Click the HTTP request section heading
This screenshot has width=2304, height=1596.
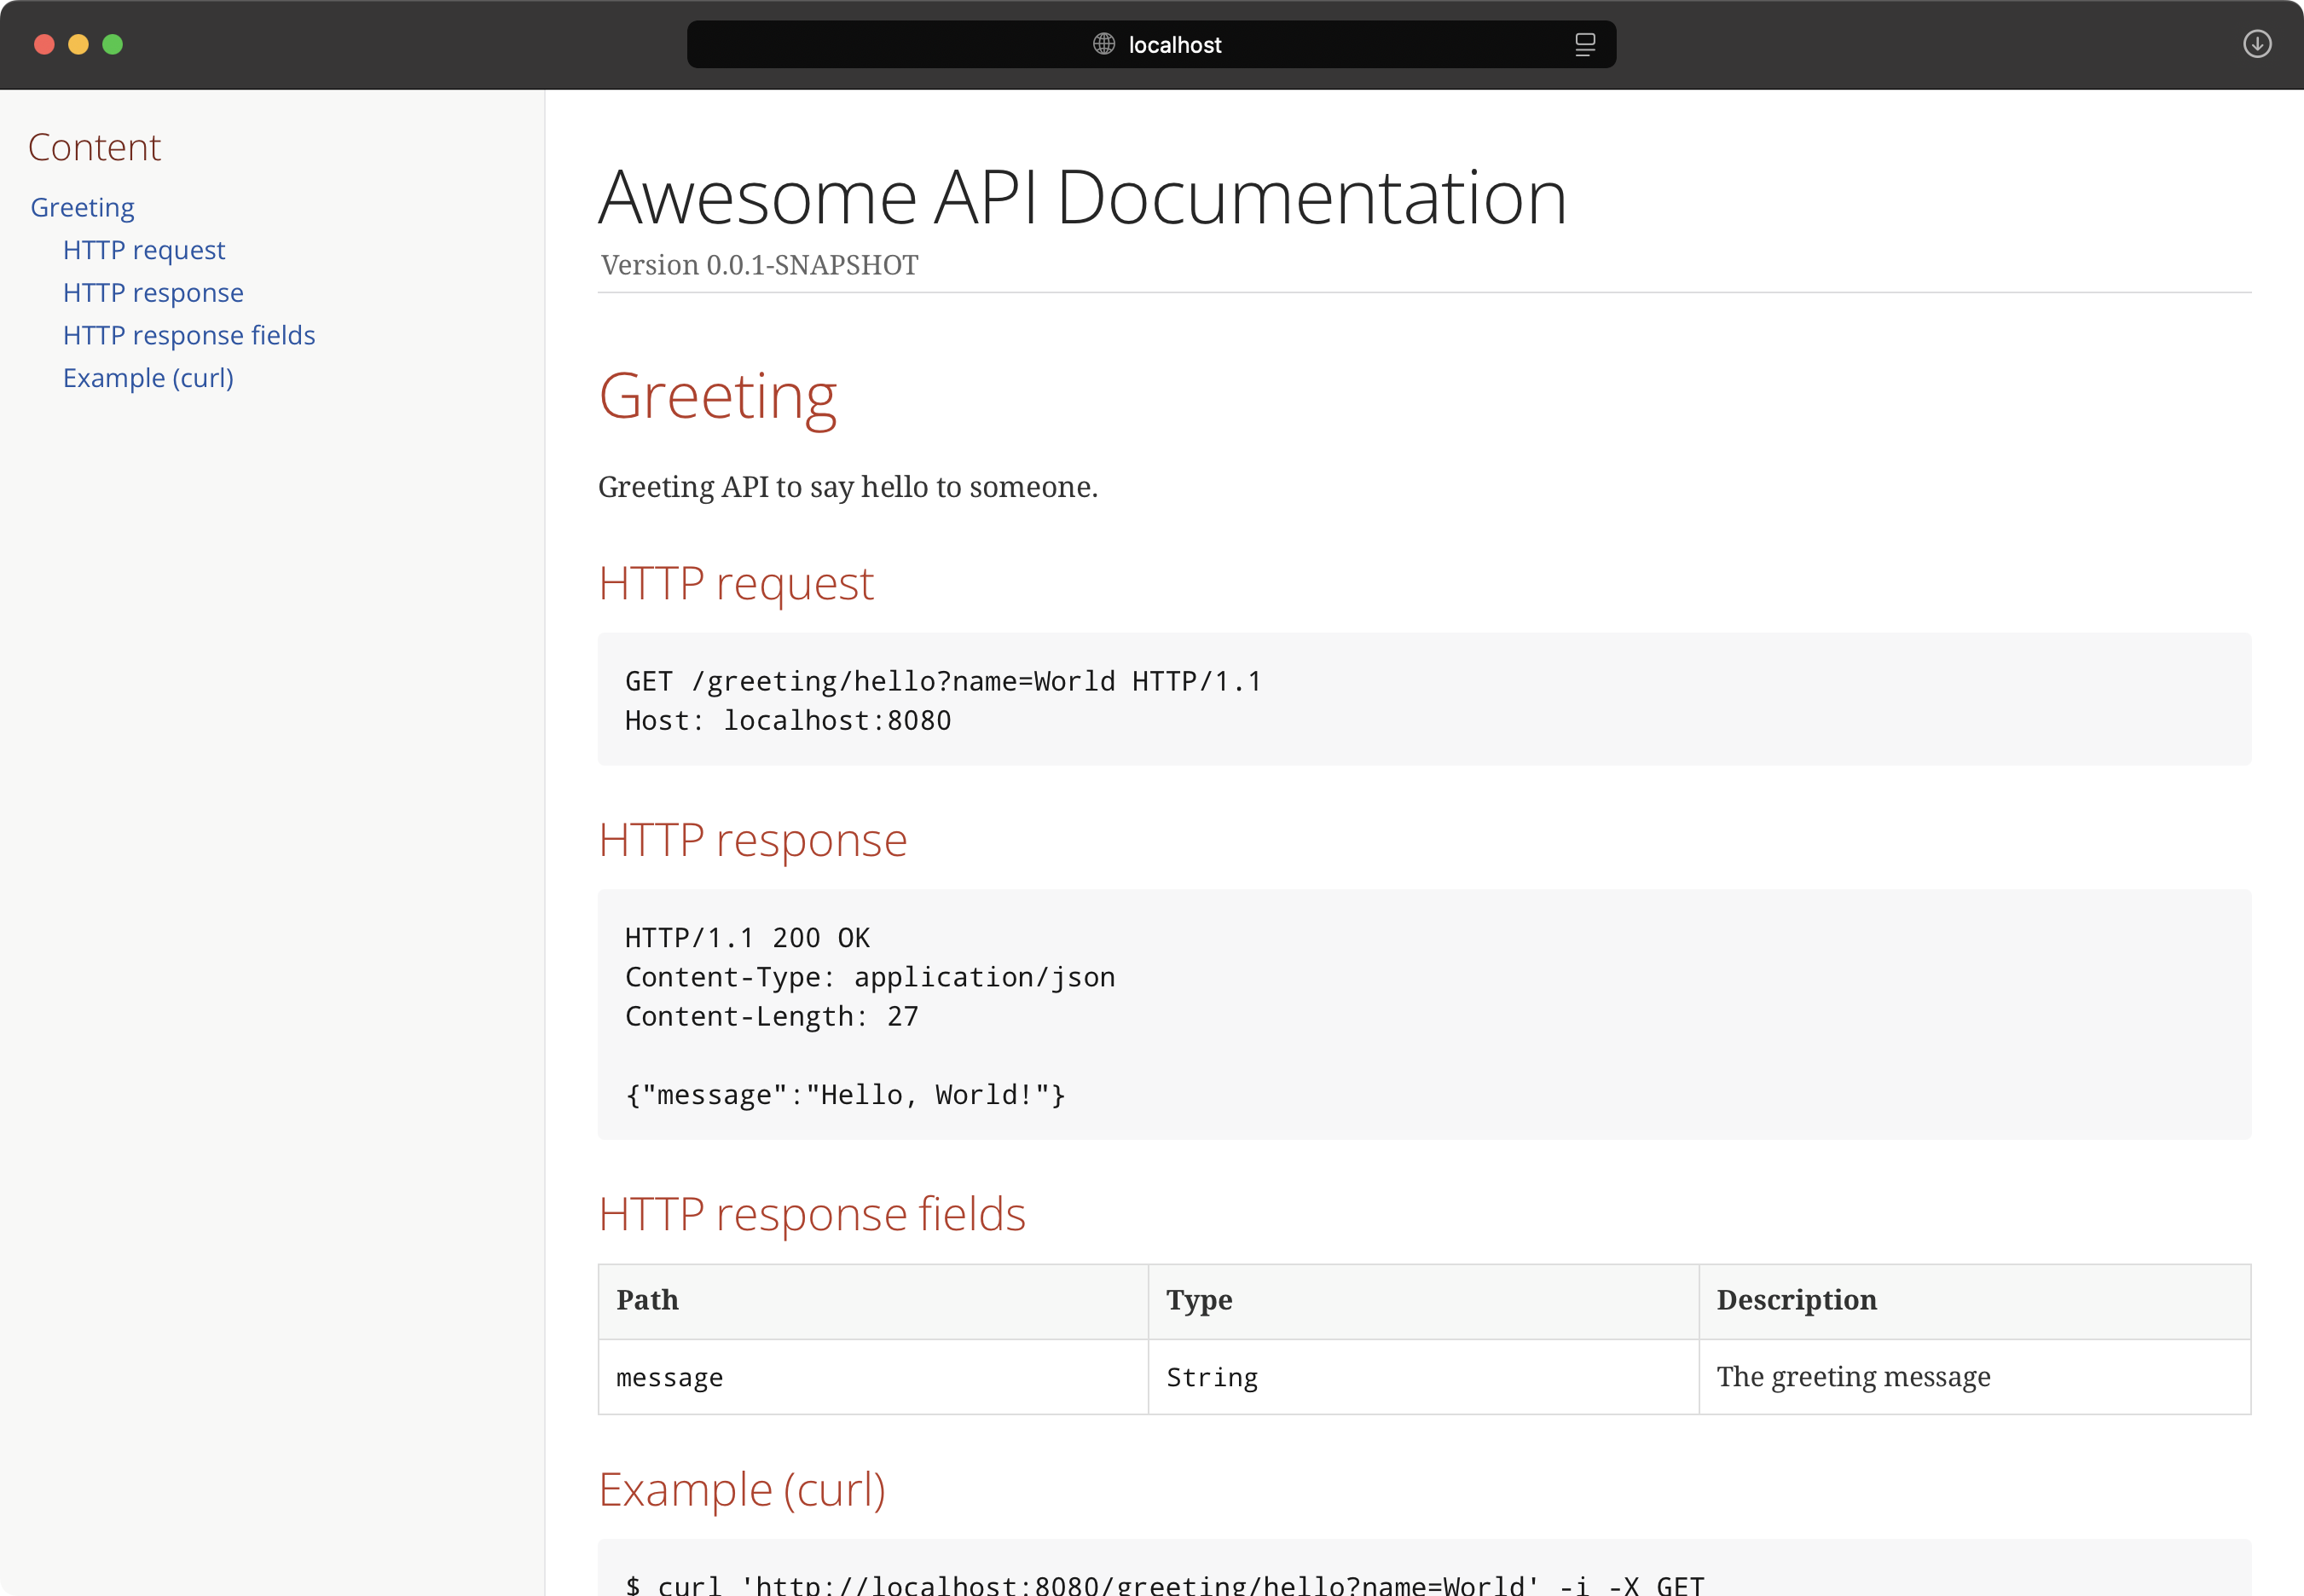(x=736, y=583)
